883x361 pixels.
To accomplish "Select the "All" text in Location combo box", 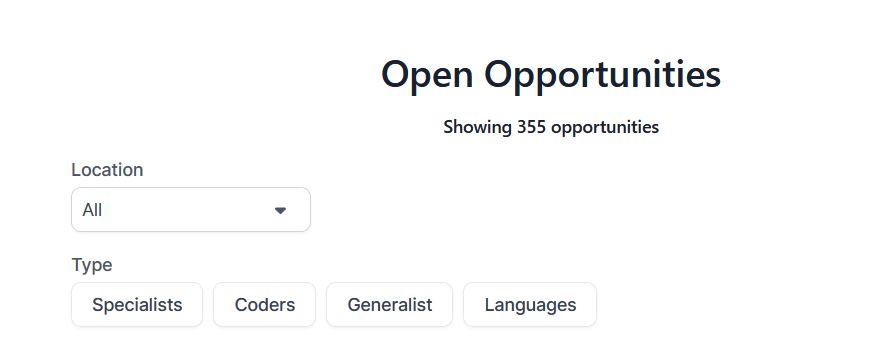I will pos(92,210).
